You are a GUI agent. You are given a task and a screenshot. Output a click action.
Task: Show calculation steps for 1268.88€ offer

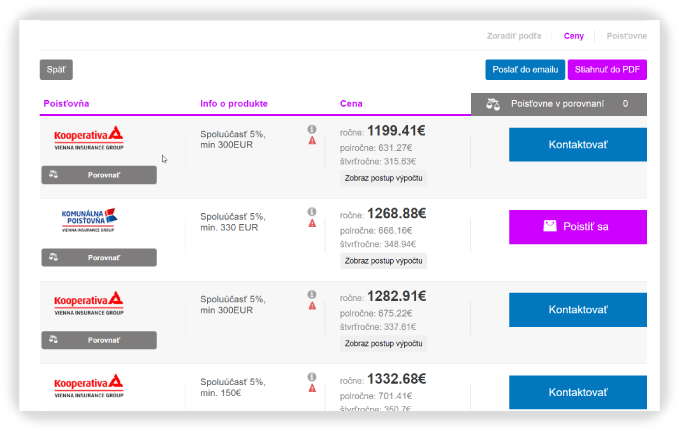coord(383,261)
